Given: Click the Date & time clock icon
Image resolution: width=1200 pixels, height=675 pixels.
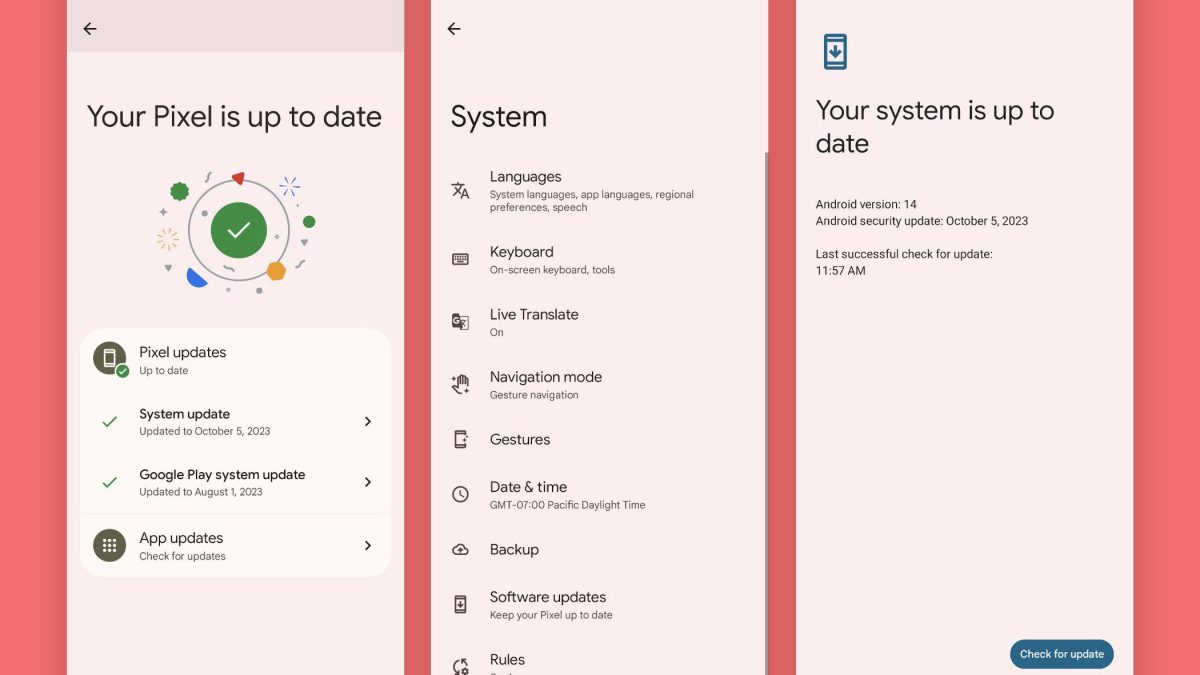Looking at the screenshot, I should pos(460,494).
